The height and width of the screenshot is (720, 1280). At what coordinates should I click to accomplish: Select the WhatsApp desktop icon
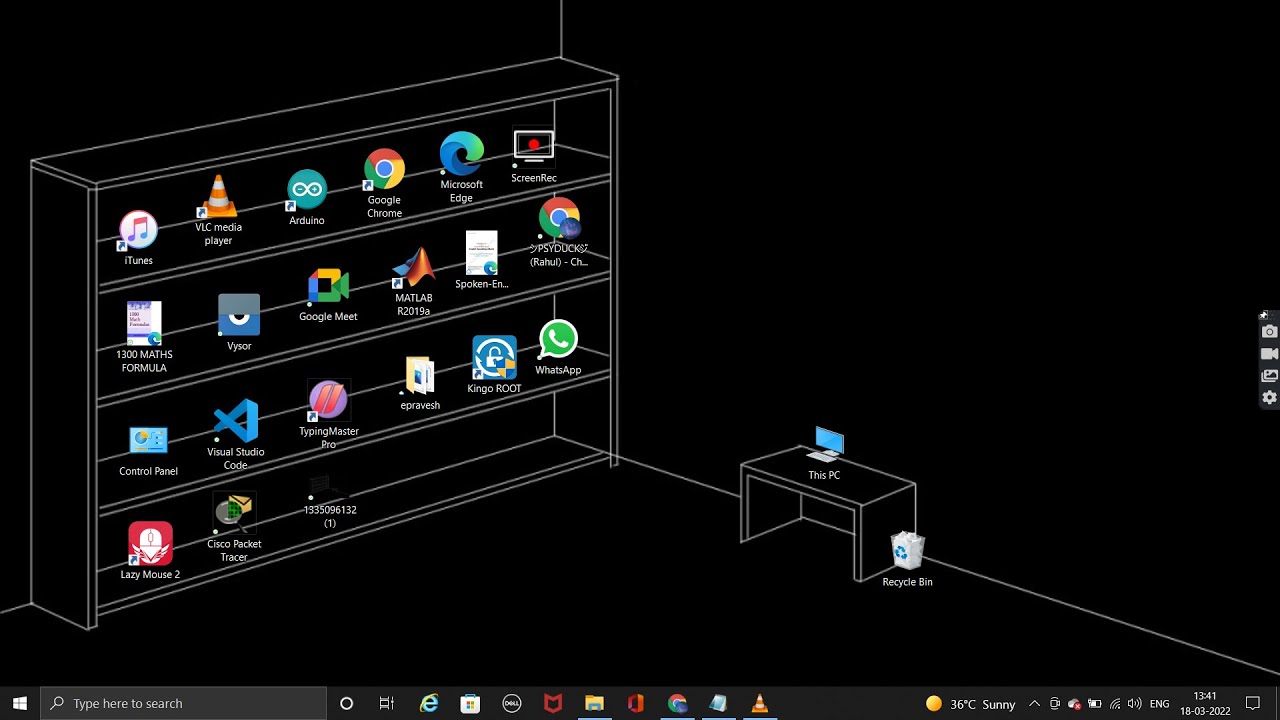pyautogui.click(x=558, y=348)
